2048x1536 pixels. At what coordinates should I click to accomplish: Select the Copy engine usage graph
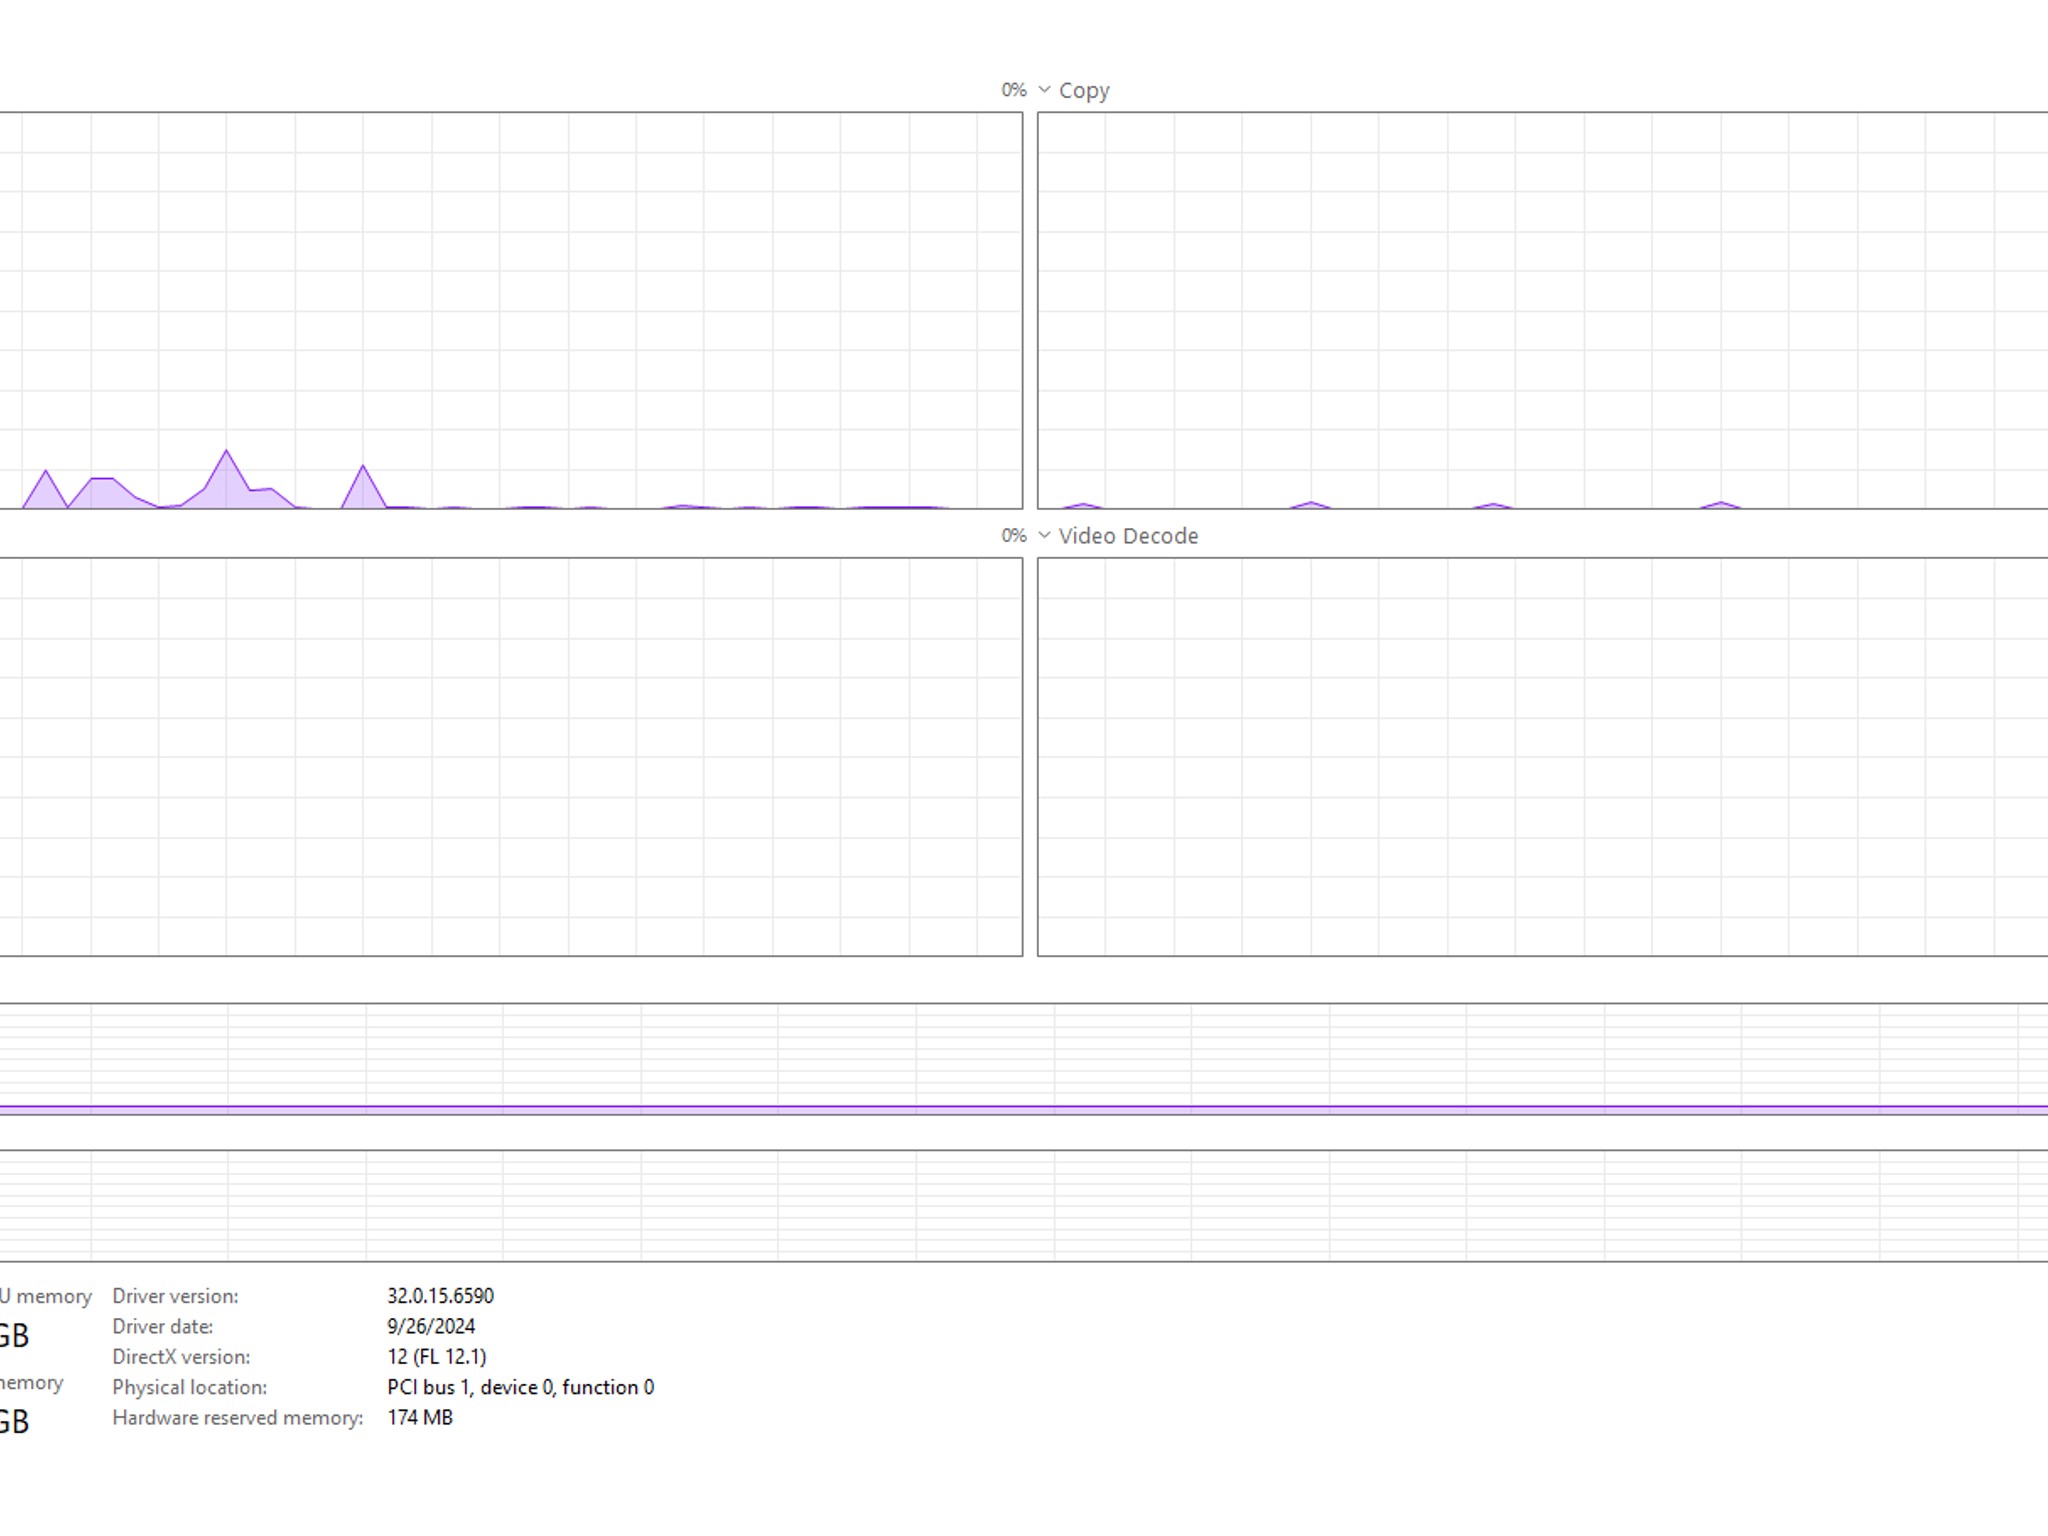coord(1543,311)
